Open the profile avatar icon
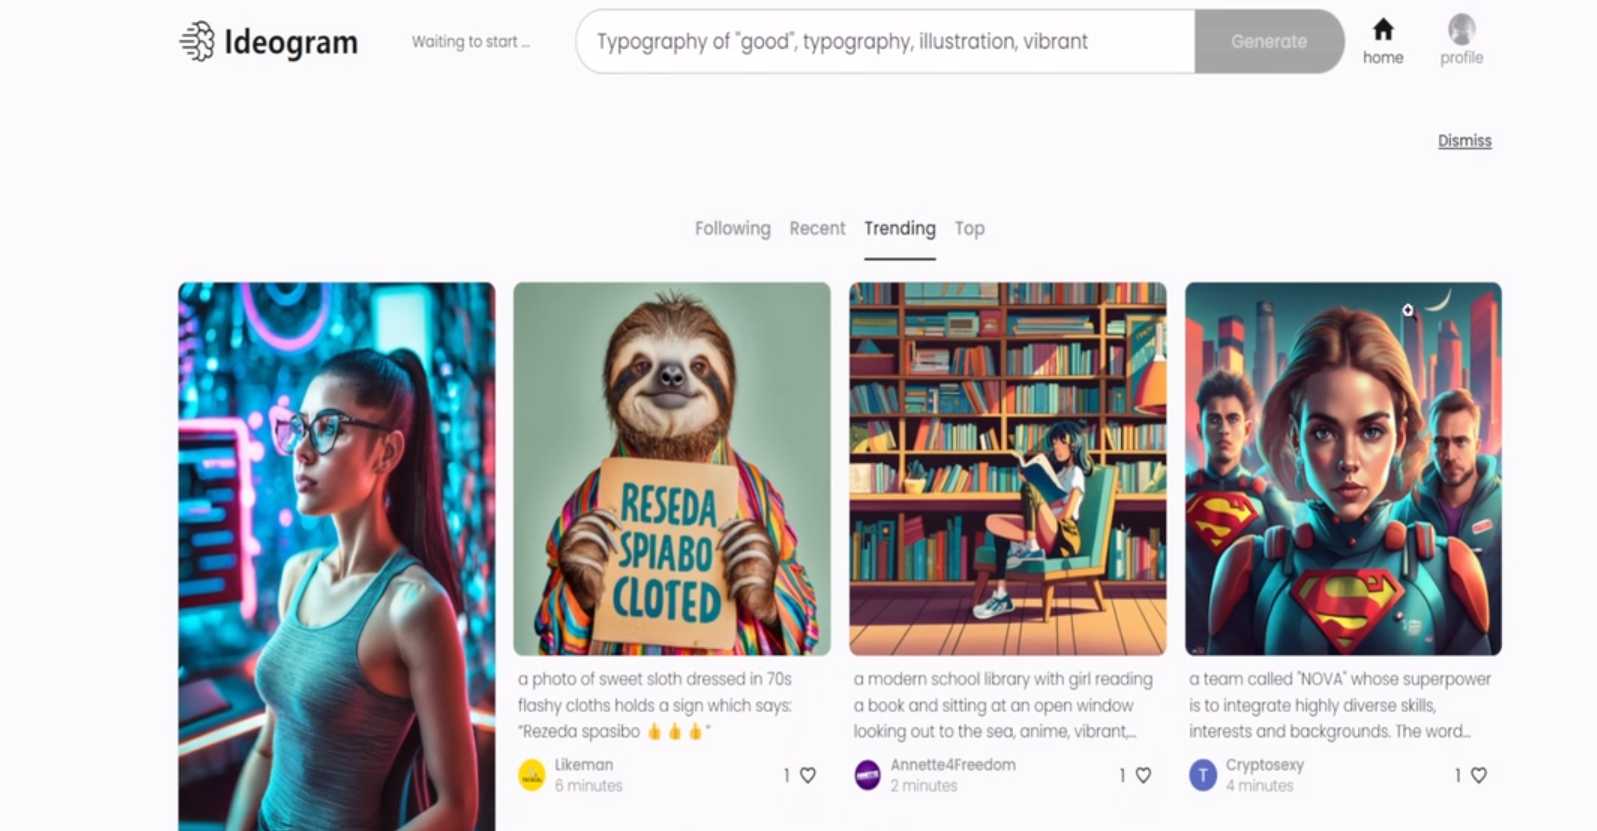Screen dimensions: 1597x831 pyautogui.click(x=1461, y=29)
